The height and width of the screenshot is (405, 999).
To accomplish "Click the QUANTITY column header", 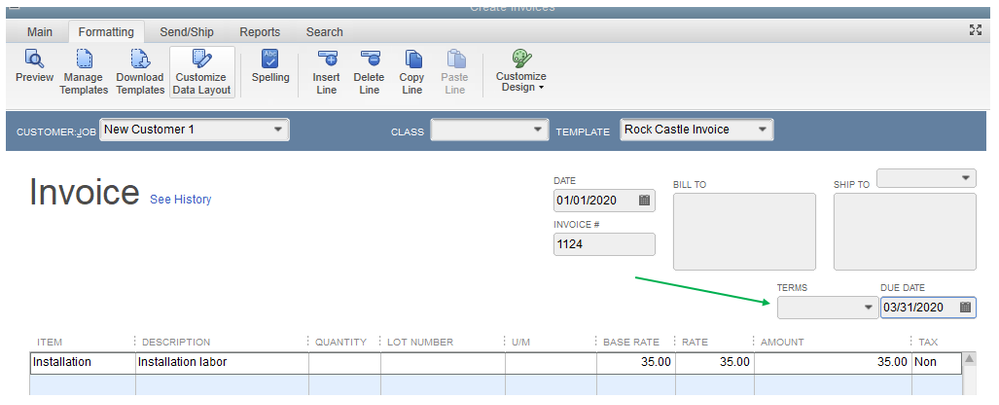I will [341, 342].
